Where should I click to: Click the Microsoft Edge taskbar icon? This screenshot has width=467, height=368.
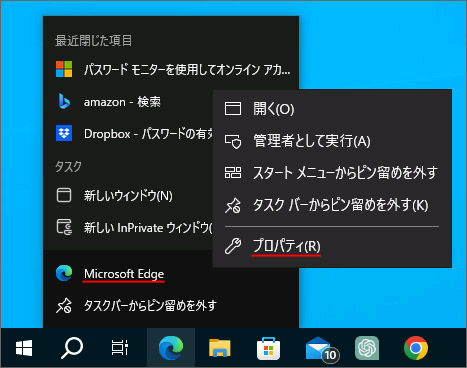tap(171, 348)
